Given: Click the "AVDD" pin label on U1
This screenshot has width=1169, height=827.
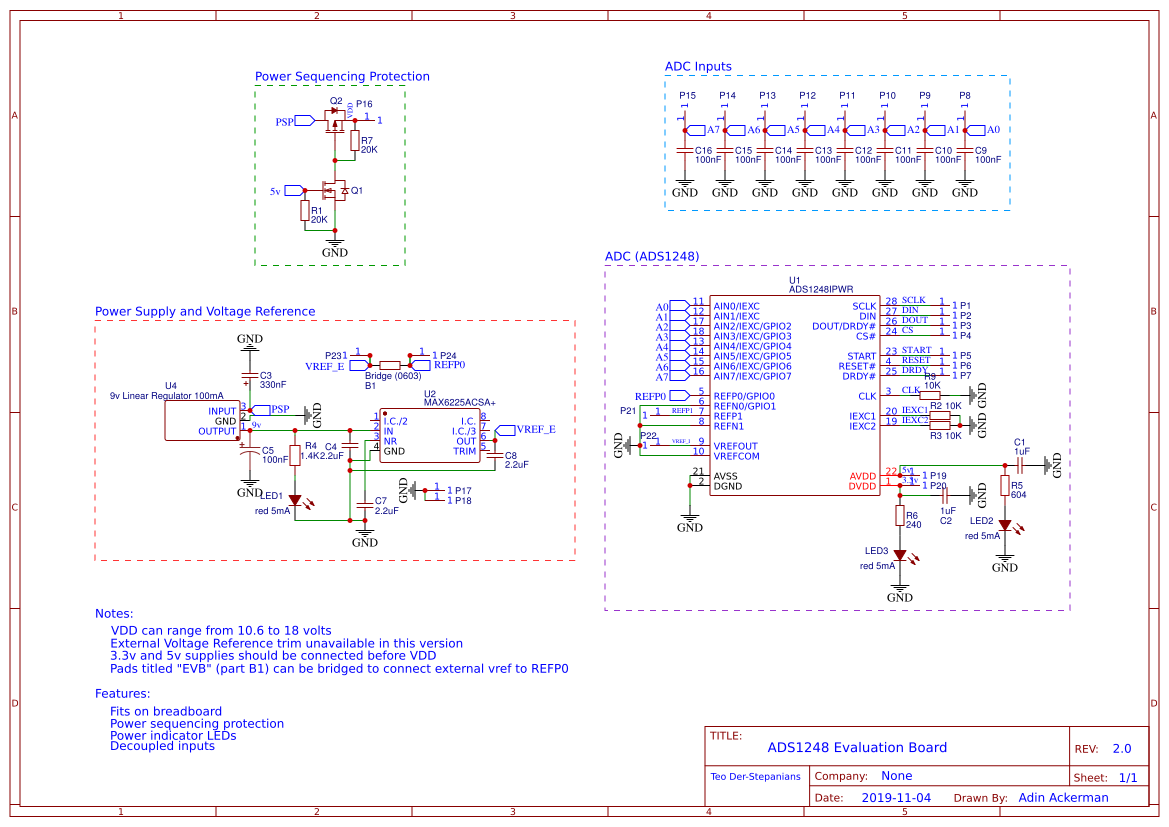Looking at the screenshot, I should pos(863,477).
